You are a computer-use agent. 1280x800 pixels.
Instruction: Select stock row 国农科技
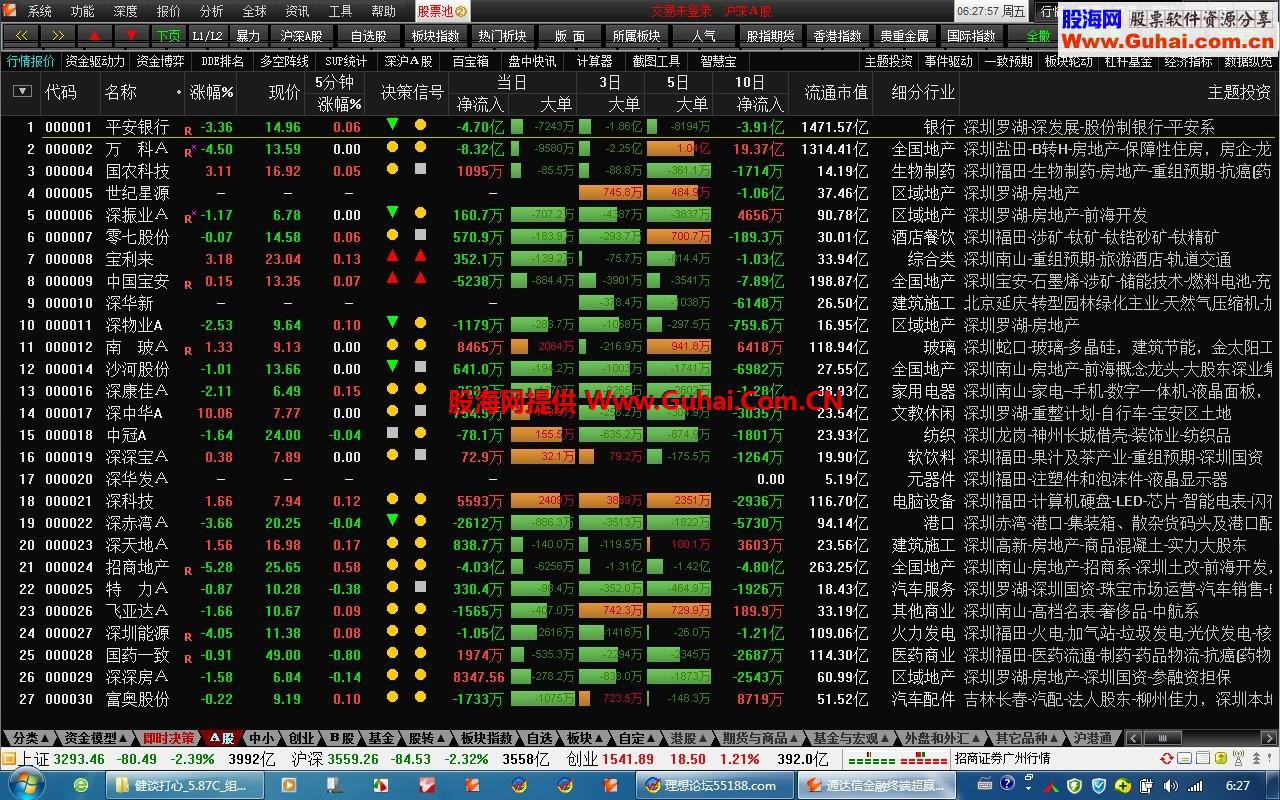[638, 171]
